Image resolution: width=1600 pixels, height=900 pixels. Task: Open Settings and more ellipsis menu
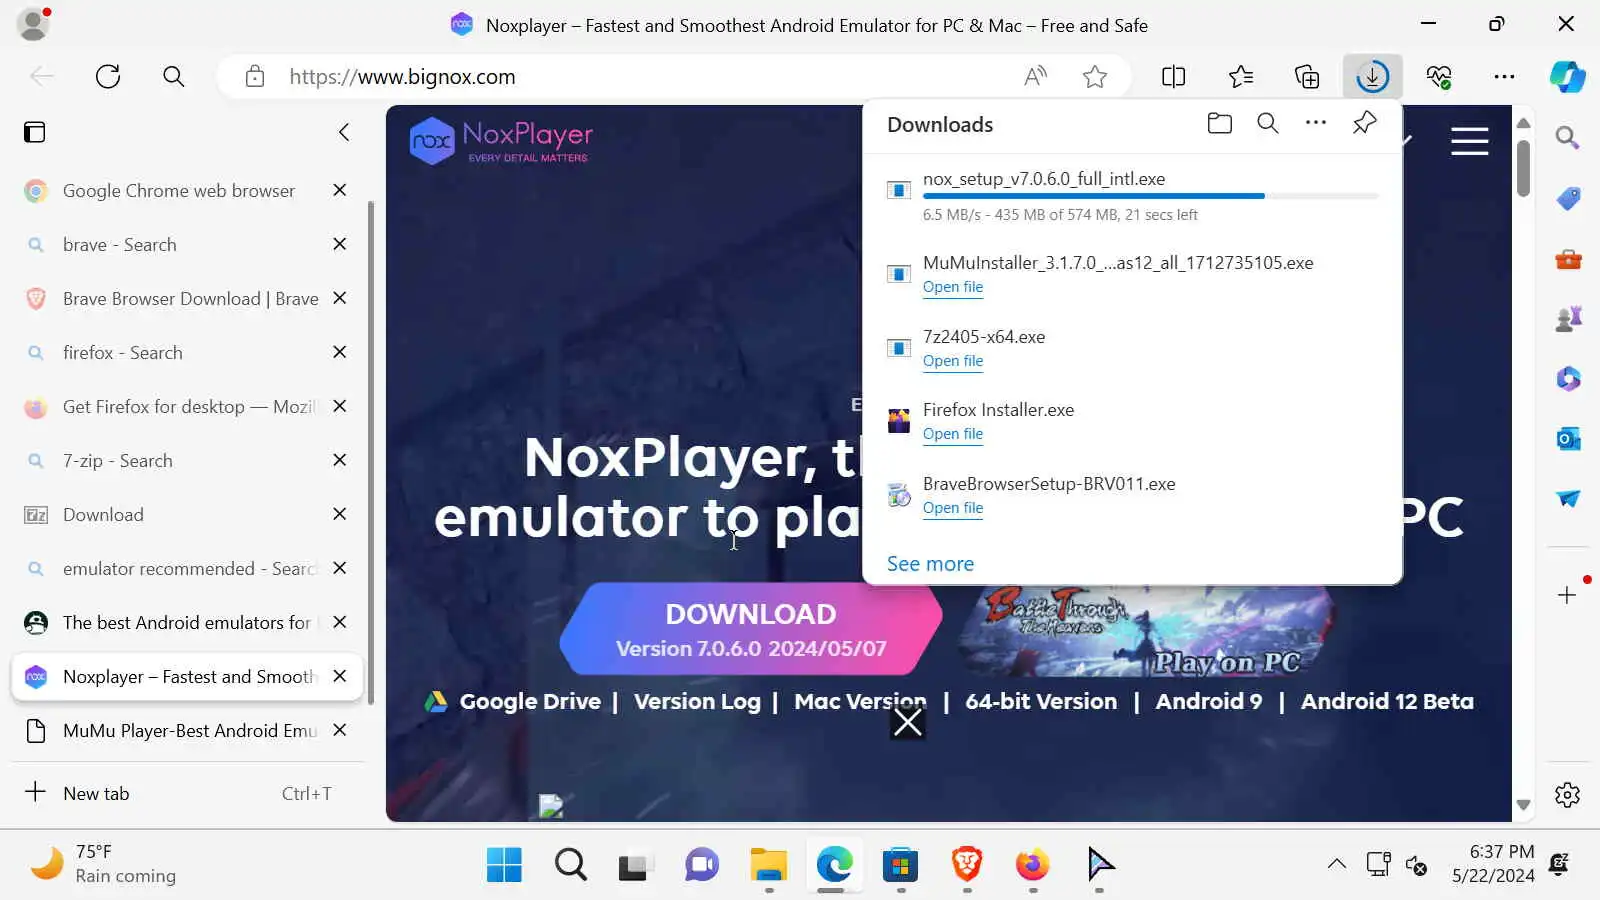[x=1504, y=76]
